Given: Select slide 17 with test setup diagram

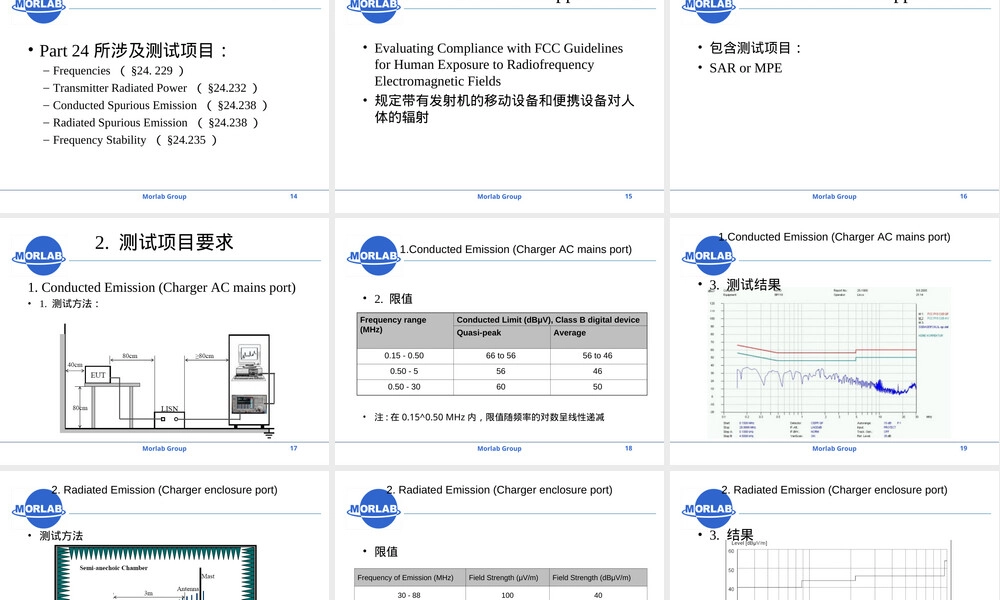Looking at the screenshot, I should click(x=165, y=341).
